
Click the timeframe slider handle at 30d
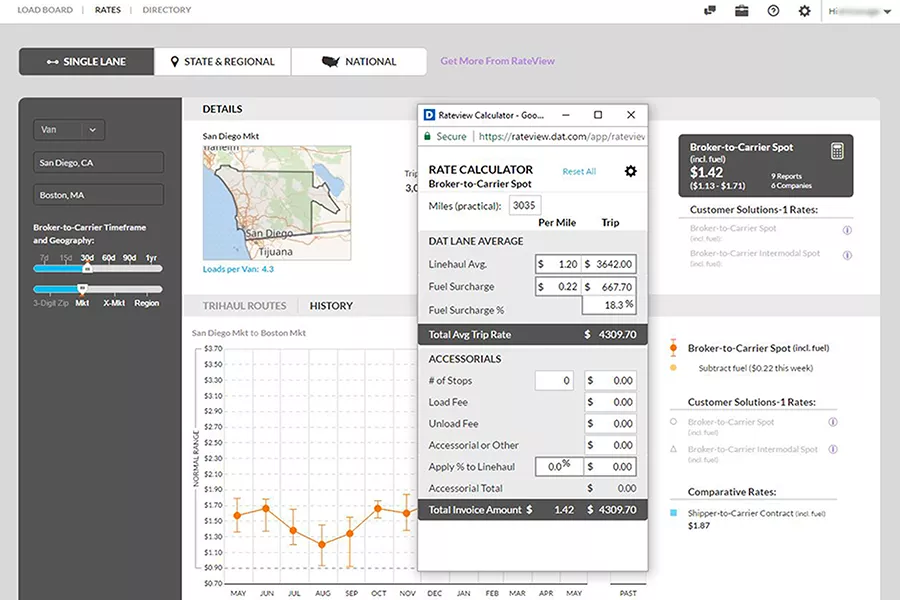[x=87, y=268]
